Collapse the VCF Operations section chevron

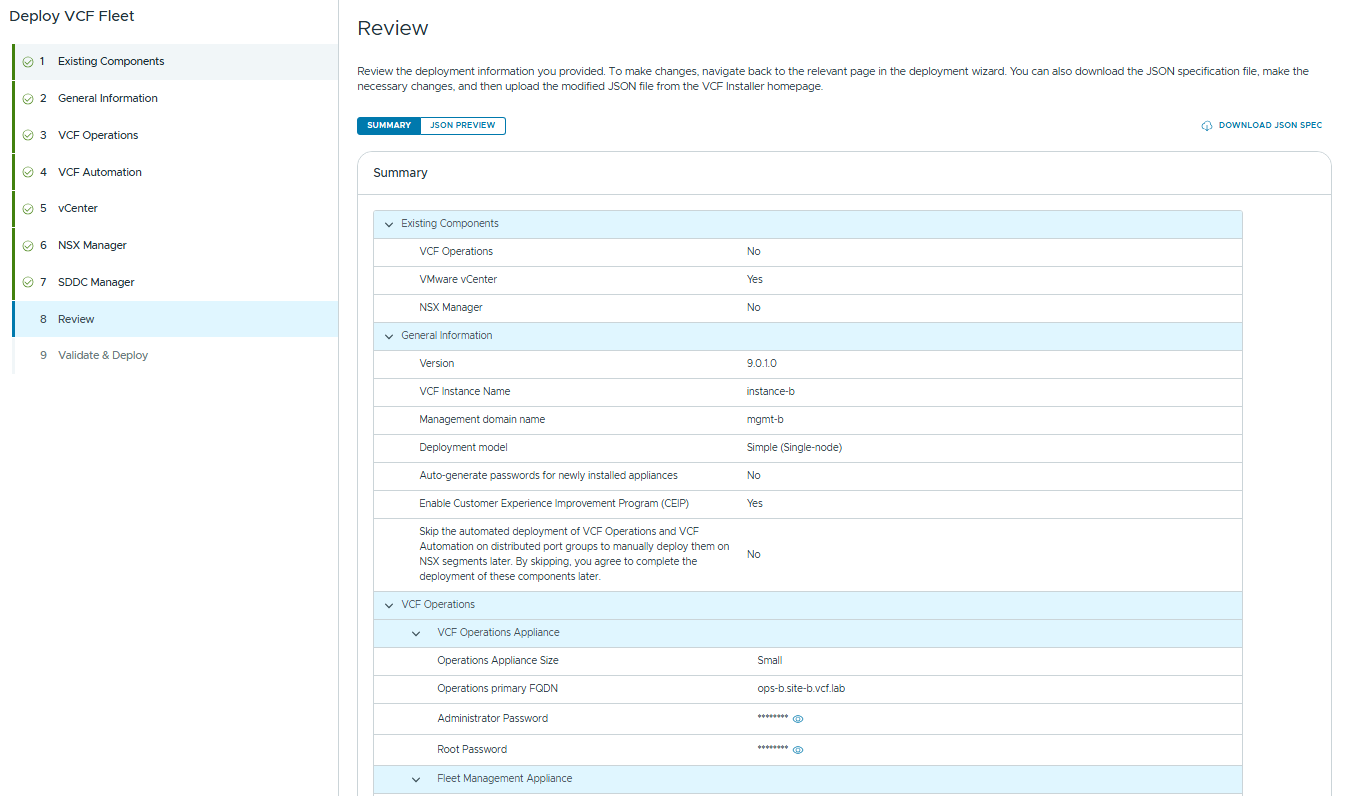[389, 605]
